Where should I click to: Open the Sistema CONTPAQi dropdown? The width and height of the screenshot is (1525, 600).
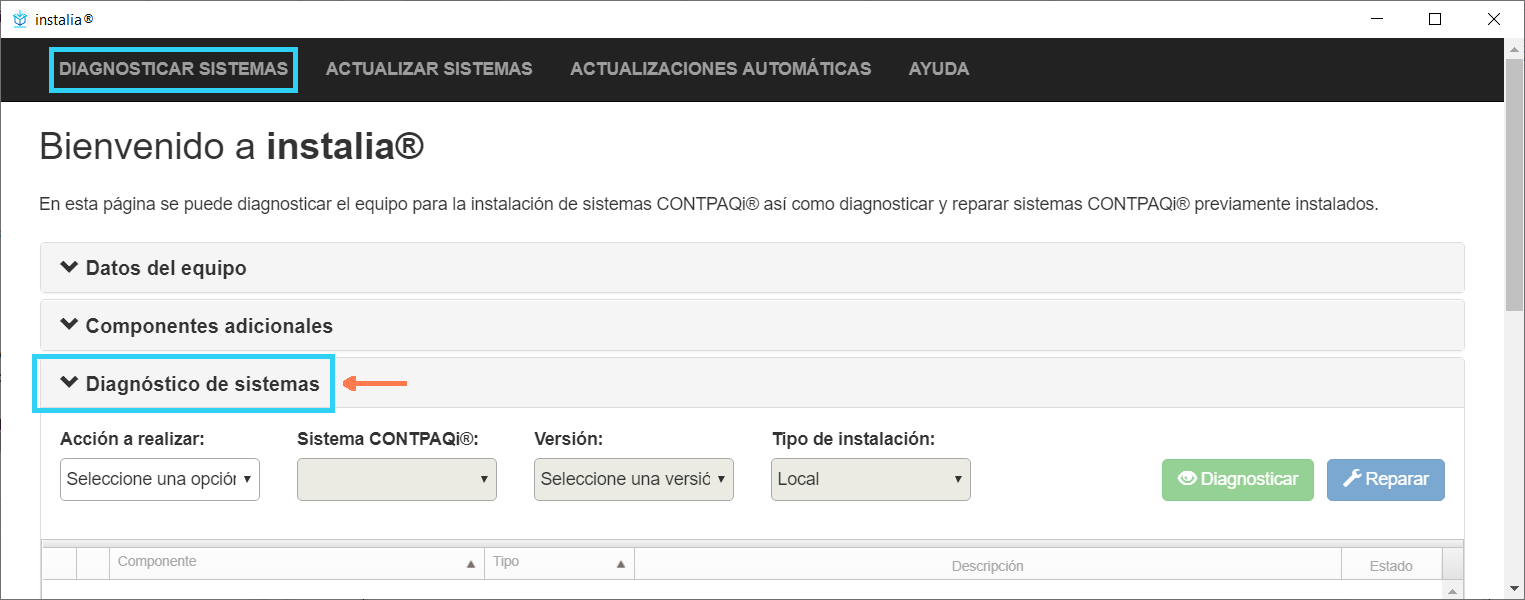pos(397,479)
